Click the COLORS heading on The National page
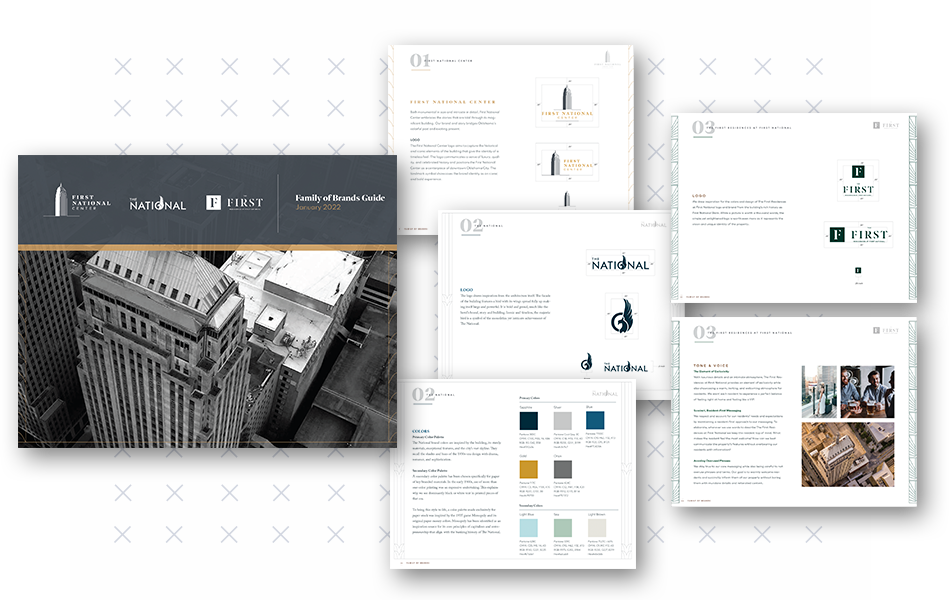949x600 pixels. pyautogui.click(x=421, y=431)
